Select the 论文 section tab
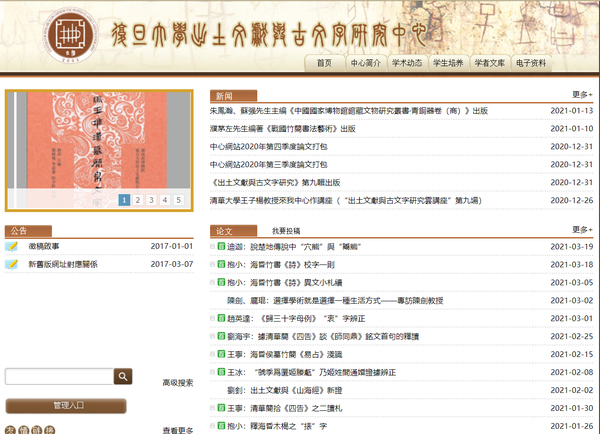This screenshot has height=434, width=600. click(233, 231)
